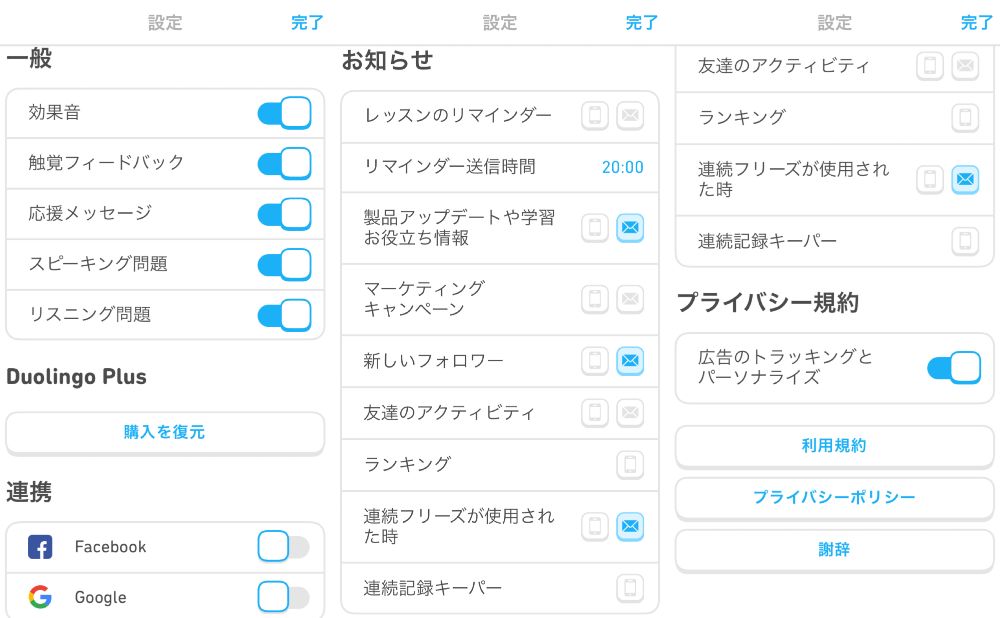Tap 完了 in the leftmost screen header
This screenshot has height=618, width=1000.
(307, 23)
